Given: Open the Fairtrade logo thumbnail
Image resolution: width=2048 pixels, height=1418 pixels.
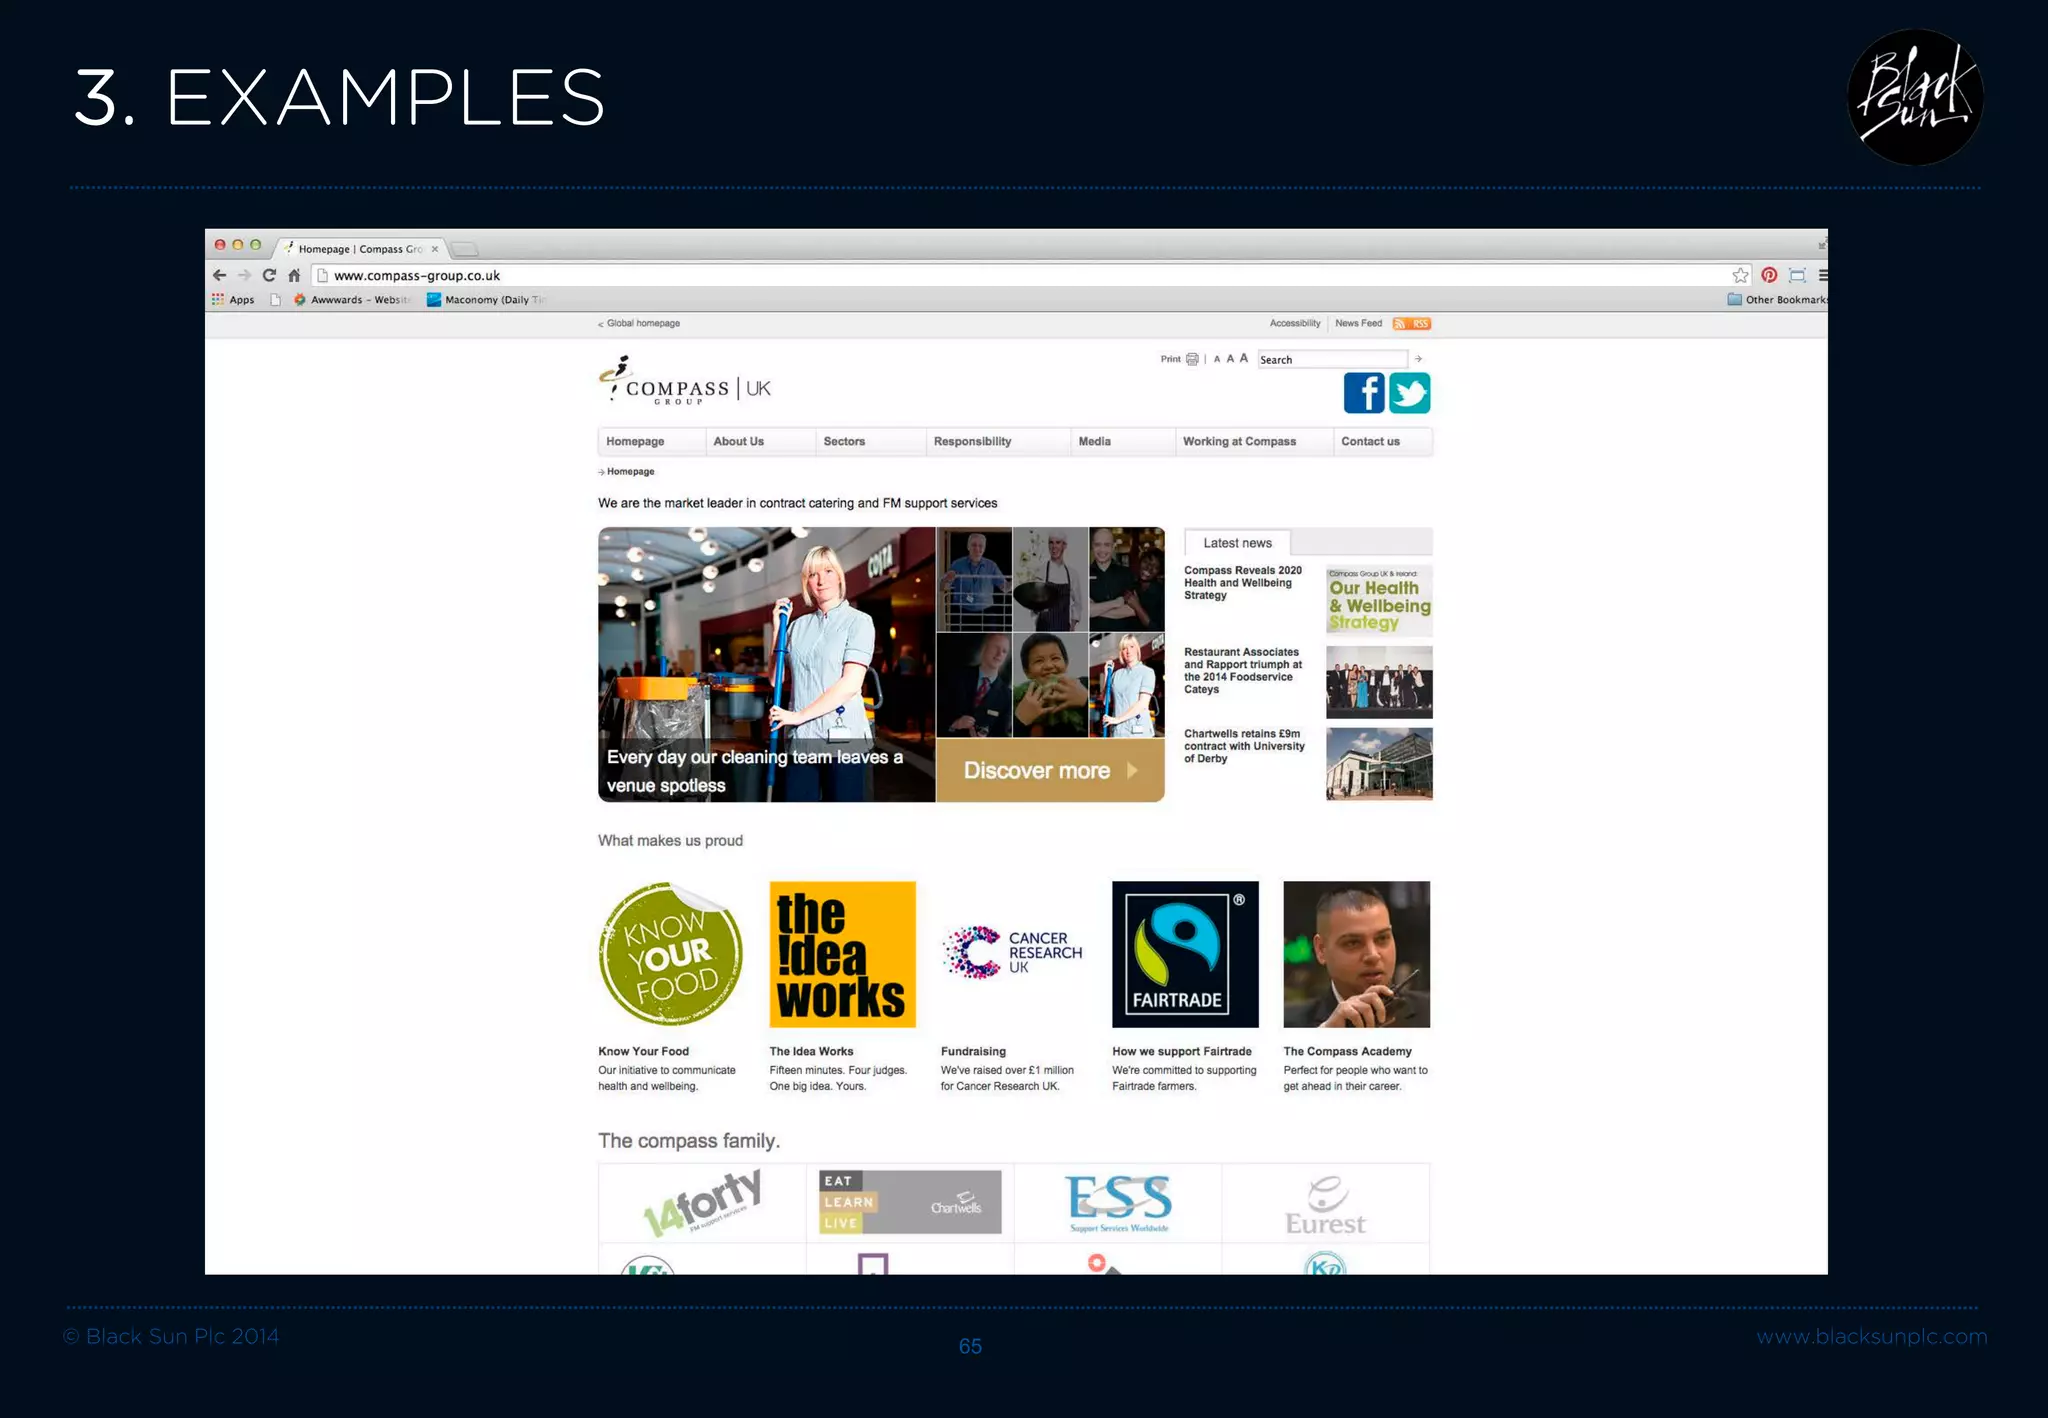Looking at the screenshot, I should tap(1185, 954).
